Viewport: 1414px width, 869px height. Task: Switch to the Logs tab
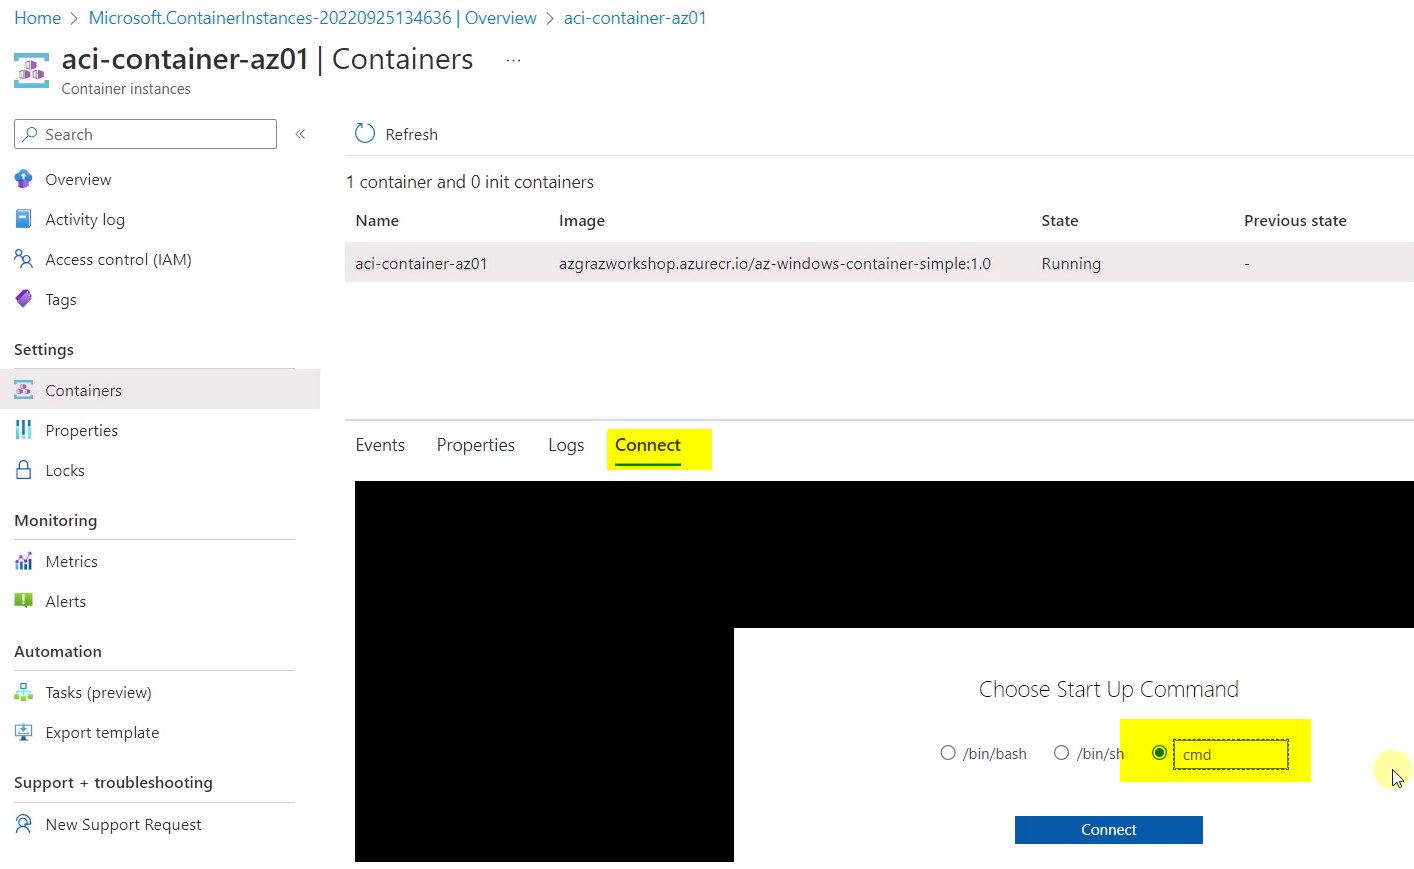click(x=566, y=445)
